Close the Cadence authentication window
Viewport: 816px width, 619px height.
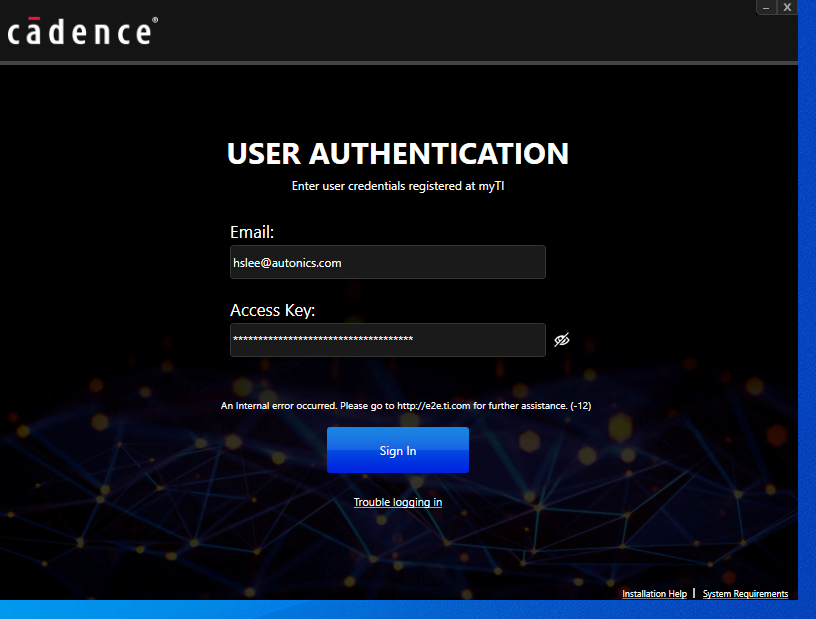(787, 7)
